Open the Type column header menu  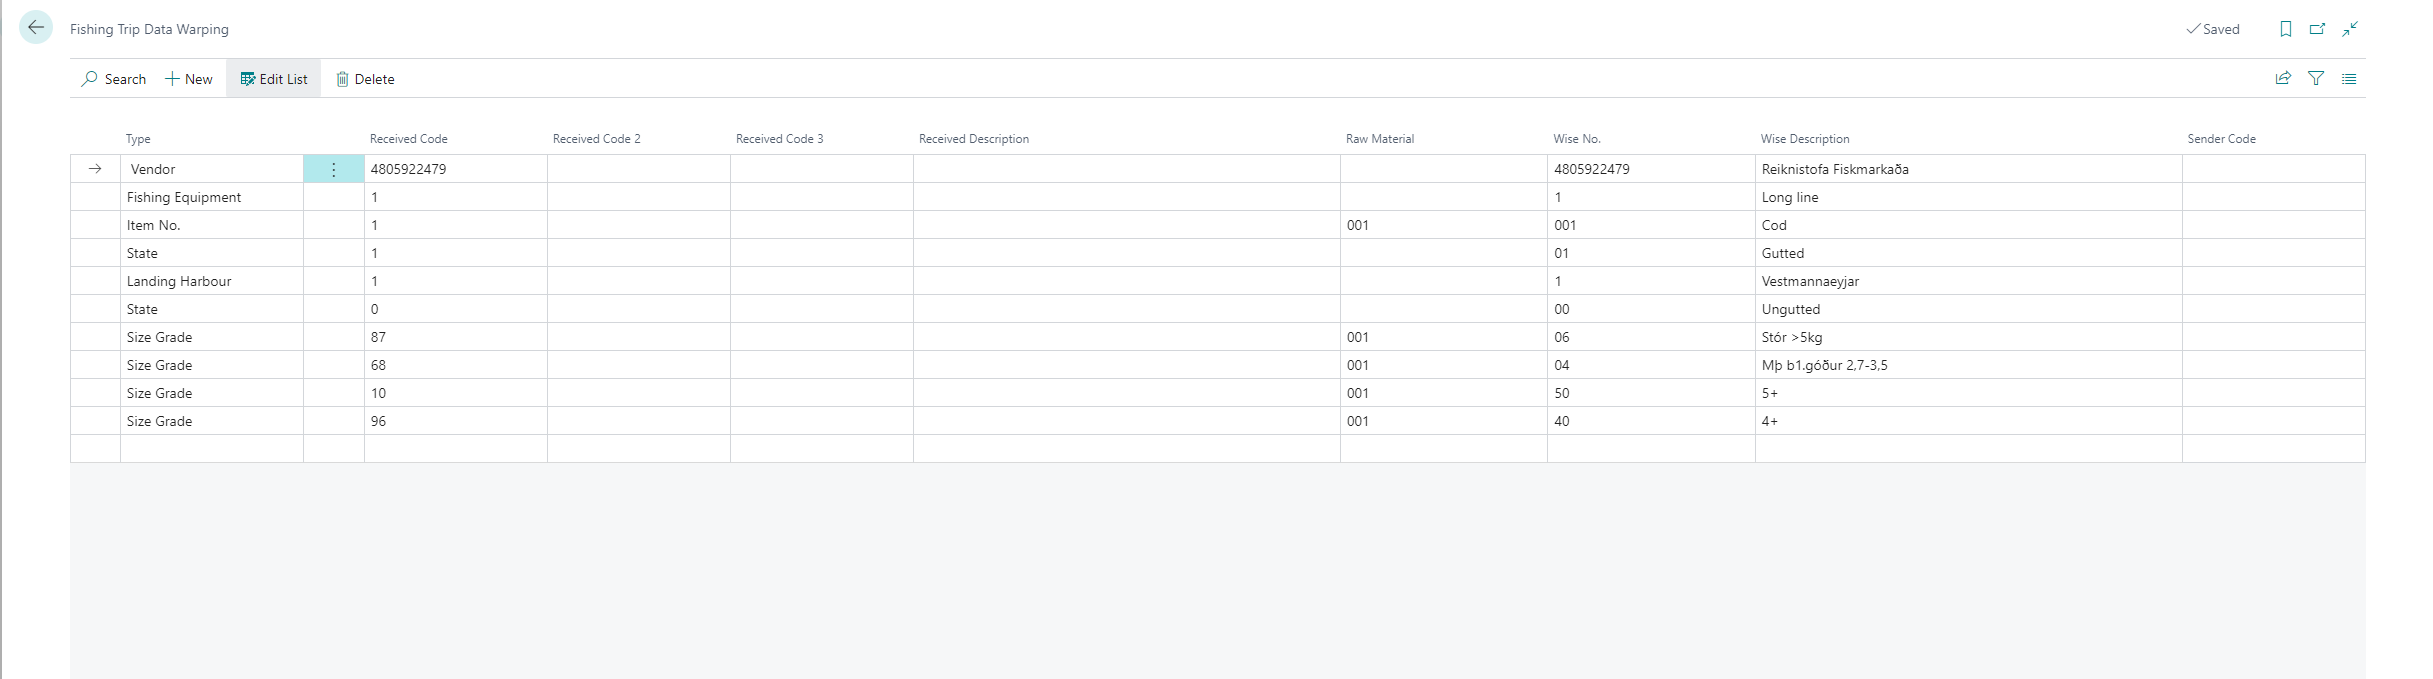tap(138, 139)
